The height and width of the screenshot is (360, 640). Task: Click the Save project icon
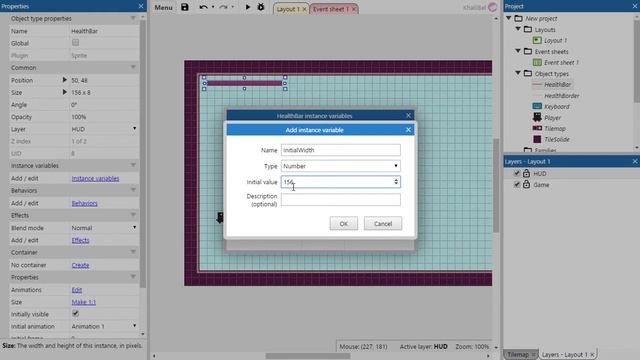pos(185,7)
